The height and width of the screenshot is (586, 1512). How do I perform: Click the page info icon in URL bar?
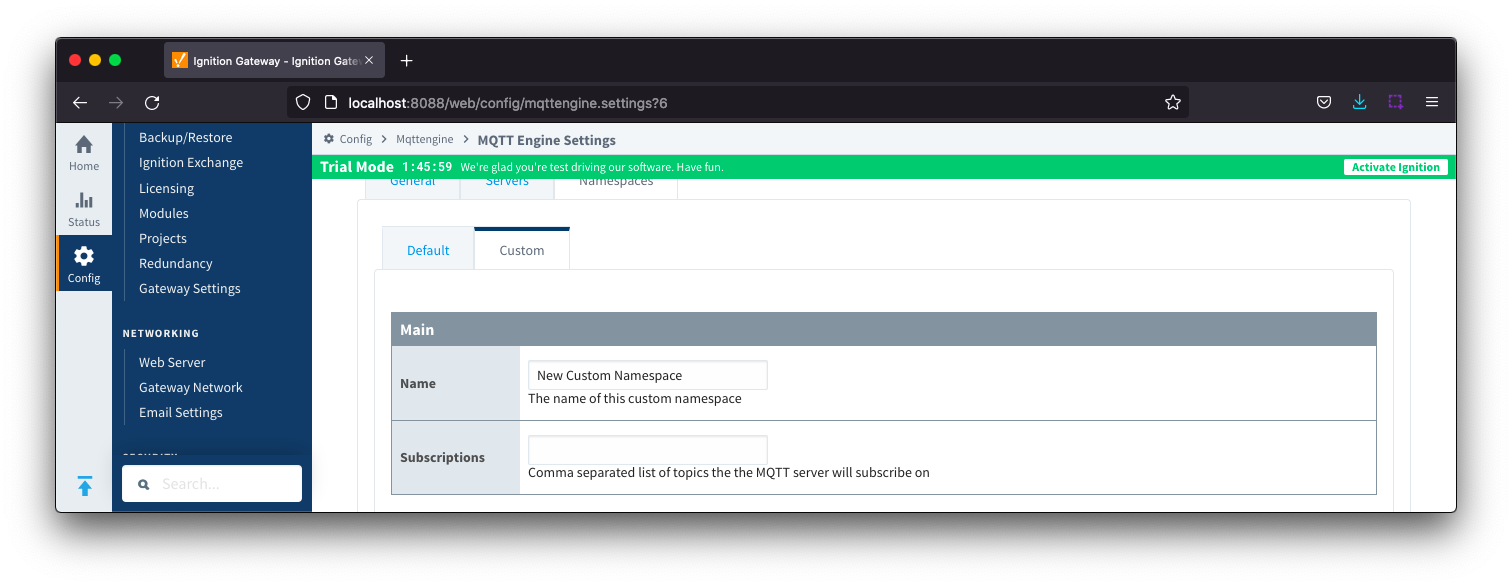click(331, 102)
